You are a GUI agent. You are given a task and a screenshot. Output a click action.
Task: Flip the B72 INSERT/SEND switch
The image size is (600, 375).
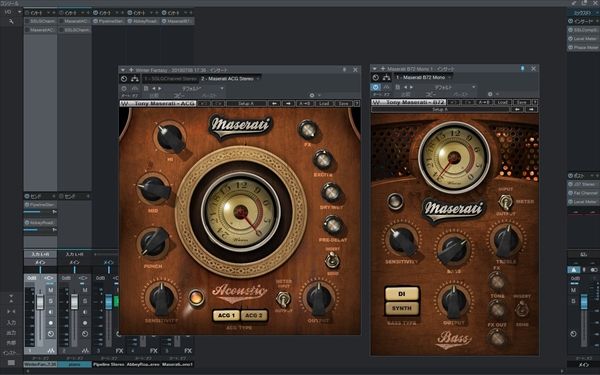(x=522, y=309)
